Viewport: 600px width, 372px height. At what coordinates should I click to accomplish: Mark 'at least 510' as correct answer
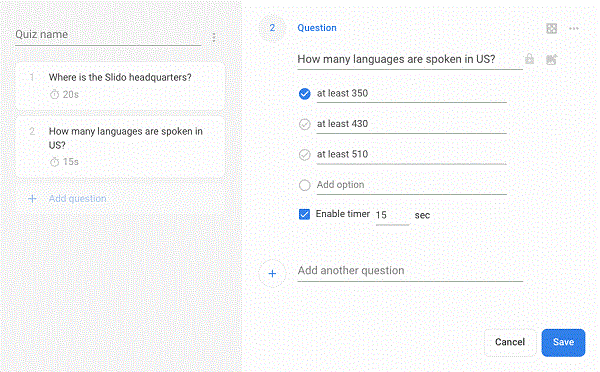(305, 155)
